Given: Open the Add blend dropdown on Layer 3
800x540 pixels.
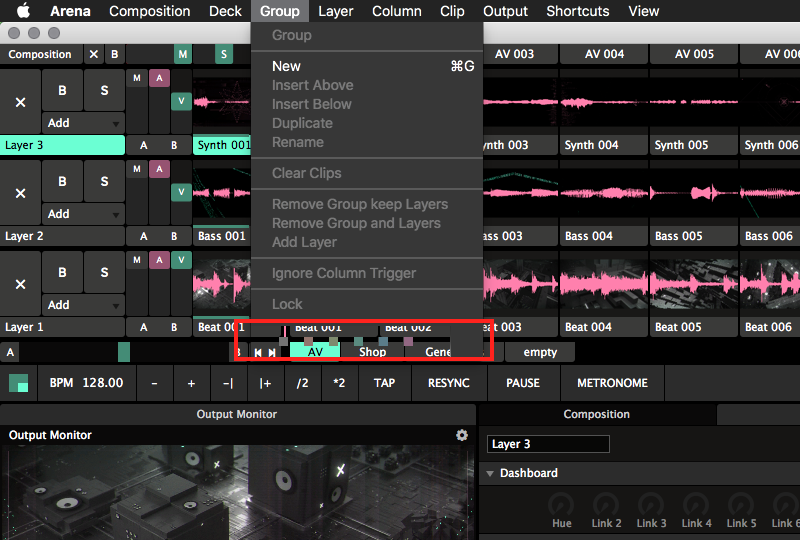Looking at the screenshot, I should click(83, 123).
